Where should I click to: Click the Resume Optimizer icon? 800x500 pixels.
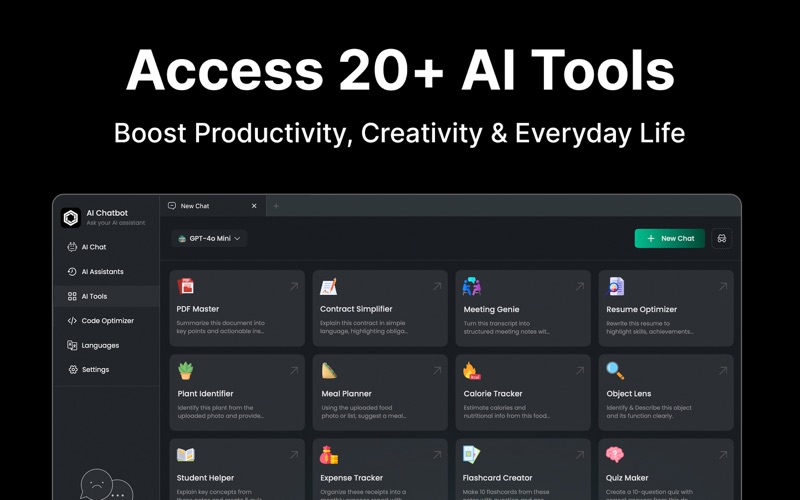coord(615,287)
